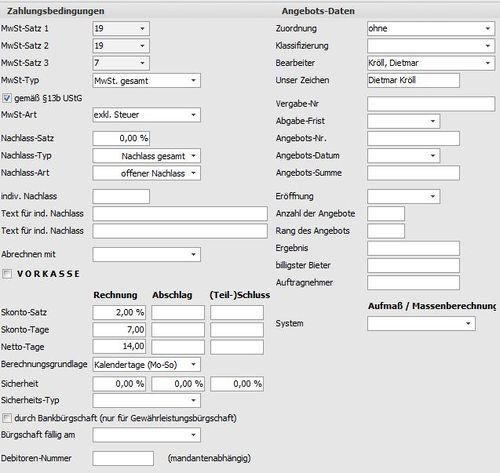Open the Bearbeiter dropdown
Image resolution: width=500 pixels, height=473 pixels.
[431, 63]
